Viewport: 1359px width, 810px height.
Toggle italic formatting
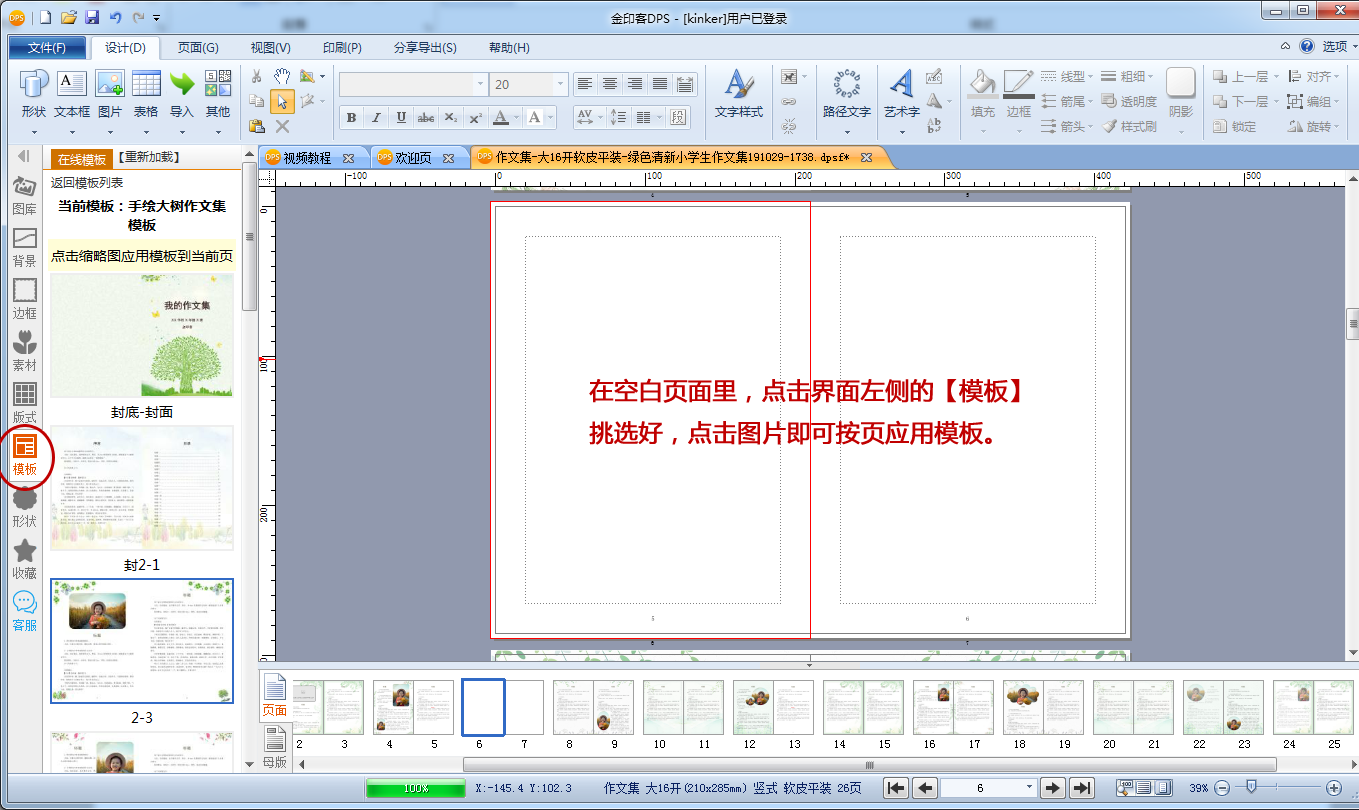point(376,118)
